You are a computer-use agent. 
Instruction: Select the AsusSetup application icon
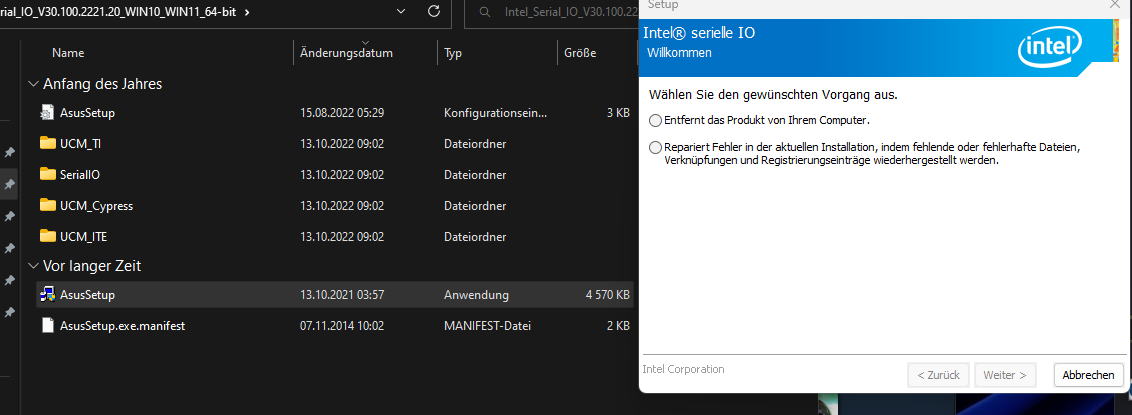48,294
